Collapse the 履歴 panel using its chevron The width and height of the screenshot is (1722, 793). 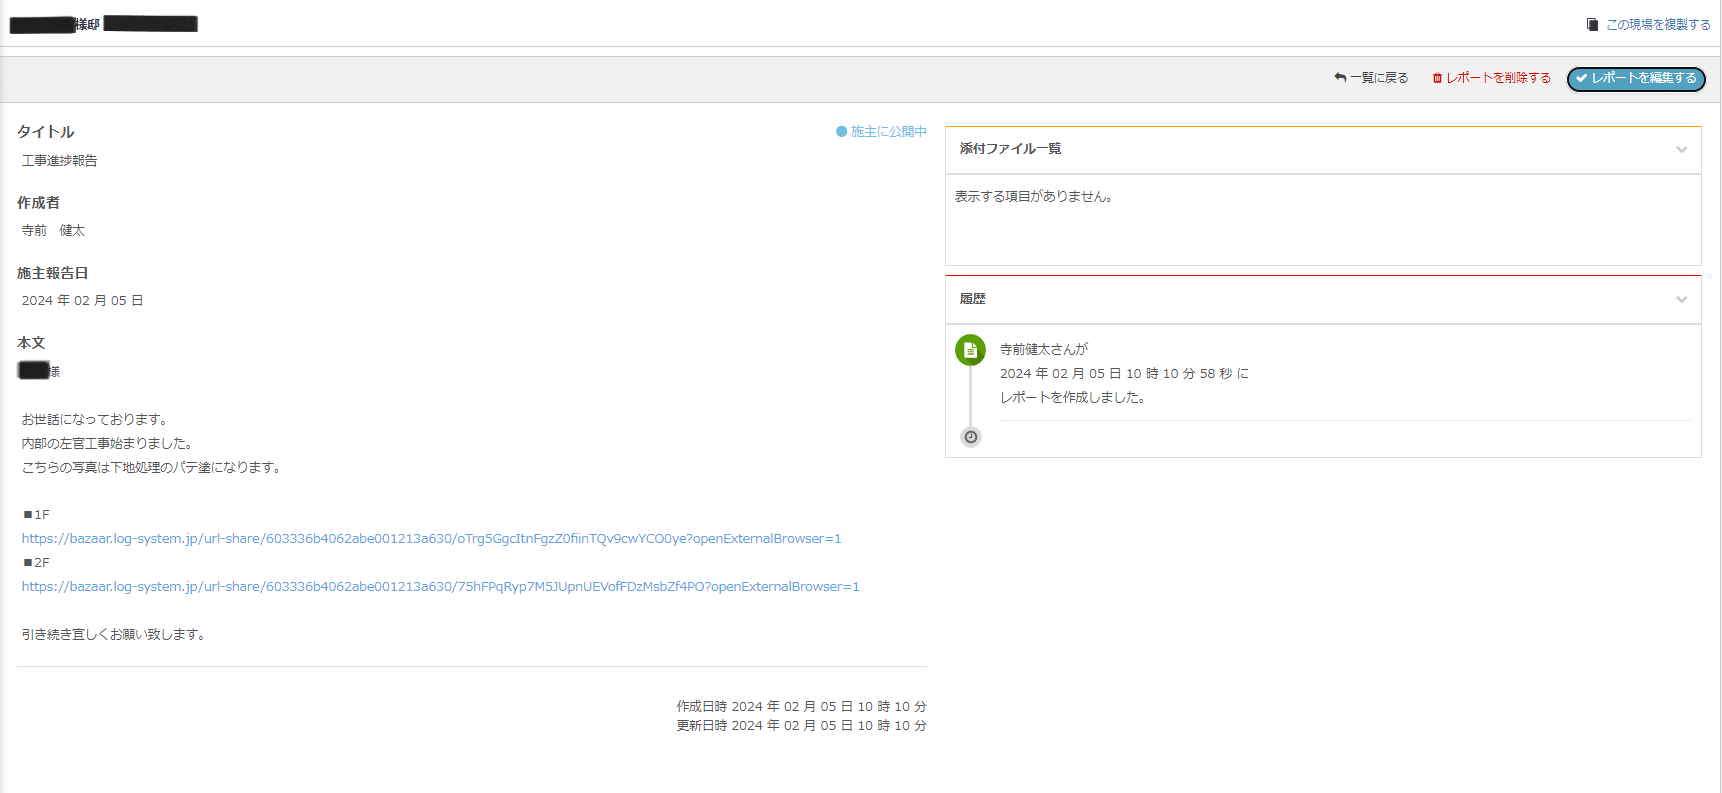(x=1681, y=300)
